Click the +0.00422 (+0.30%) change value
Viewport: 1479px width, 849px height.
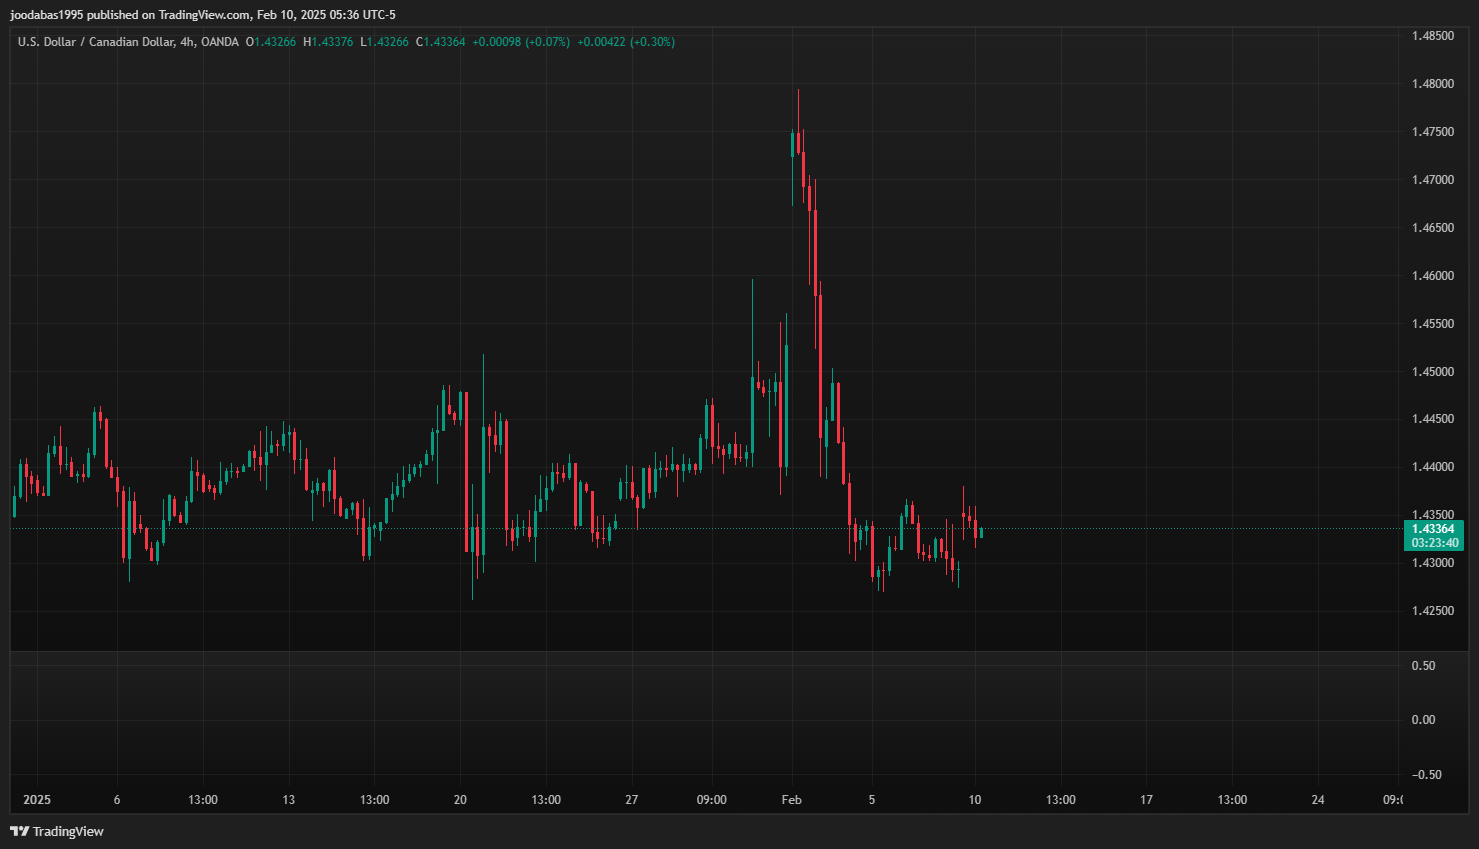[626, 42]
